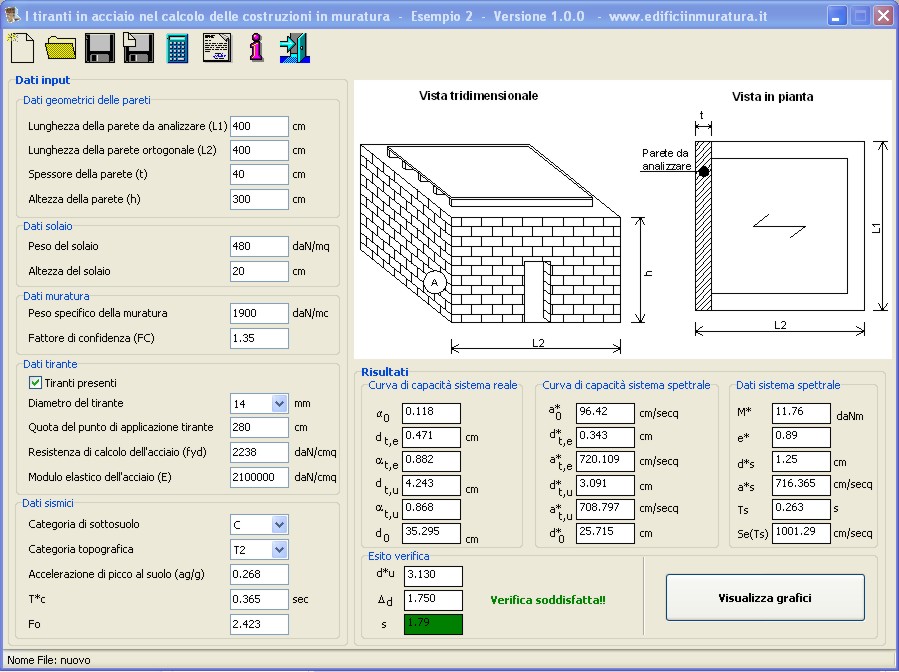This screenshot has height=672, width=899.
Task: Select the M* field showing 11.76
Action: pyautogui.click(x=802, y=413)
